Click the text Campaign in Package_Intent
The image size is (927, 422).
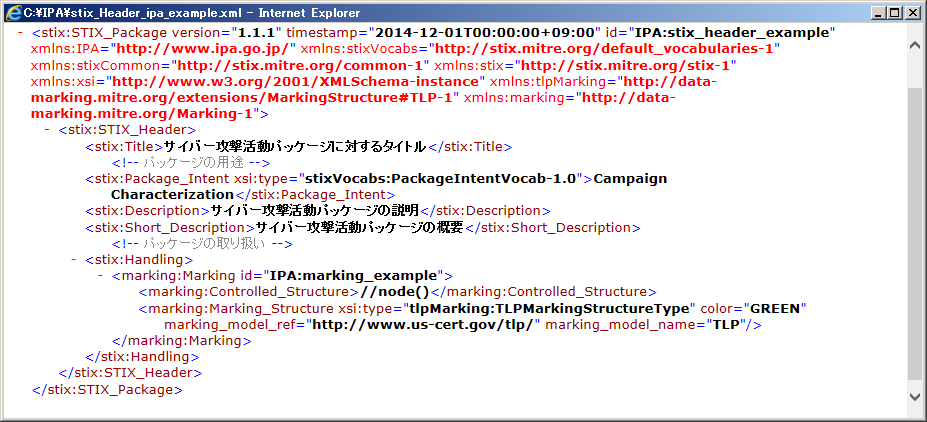pos(630,178)
